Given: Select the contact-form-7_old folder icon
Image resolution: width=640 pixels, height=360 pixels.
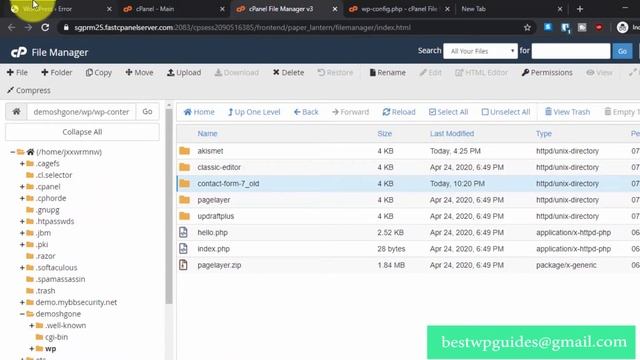Looking at the screenshot, I should [x=184, y=183].
